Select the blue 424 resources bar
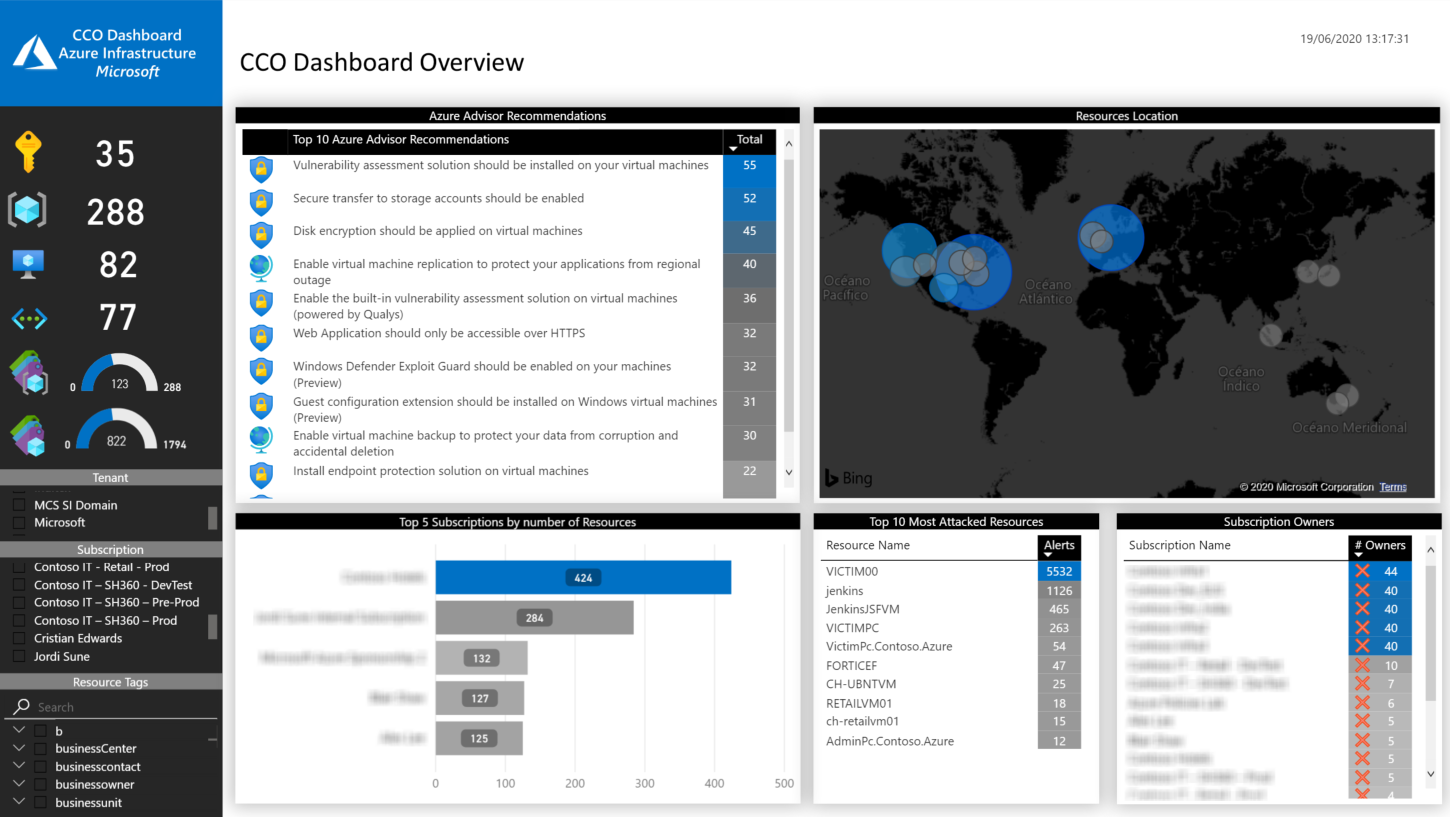The image size is (1450, 817). click(583, 577)
